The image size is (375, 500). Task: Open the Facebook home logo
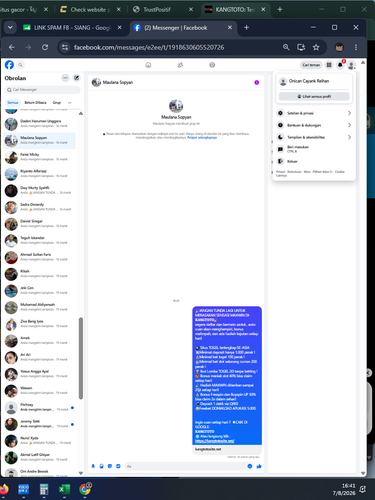[9, 65]
